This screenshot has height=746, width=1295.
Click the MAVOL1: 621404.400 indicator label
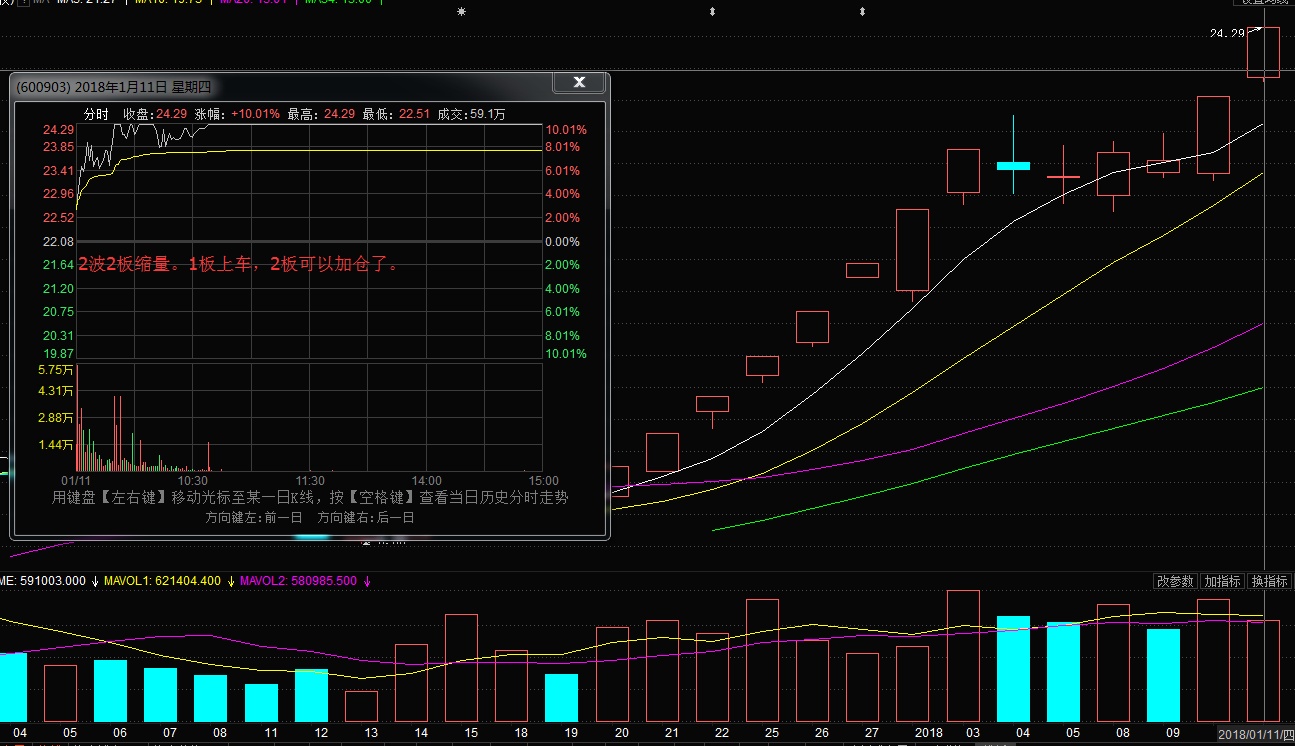pos(162,581)
